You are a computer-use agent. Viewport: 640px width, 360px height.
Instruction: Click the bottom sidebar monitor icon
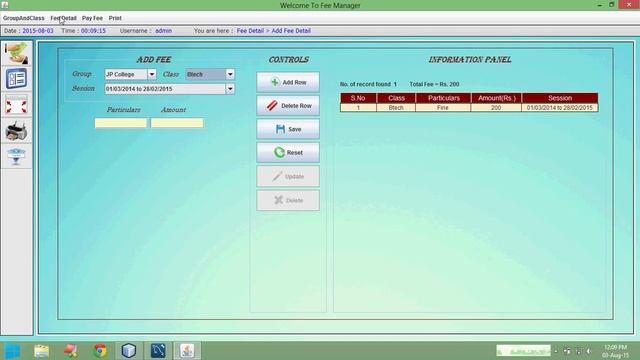click(x=16, y=156)
